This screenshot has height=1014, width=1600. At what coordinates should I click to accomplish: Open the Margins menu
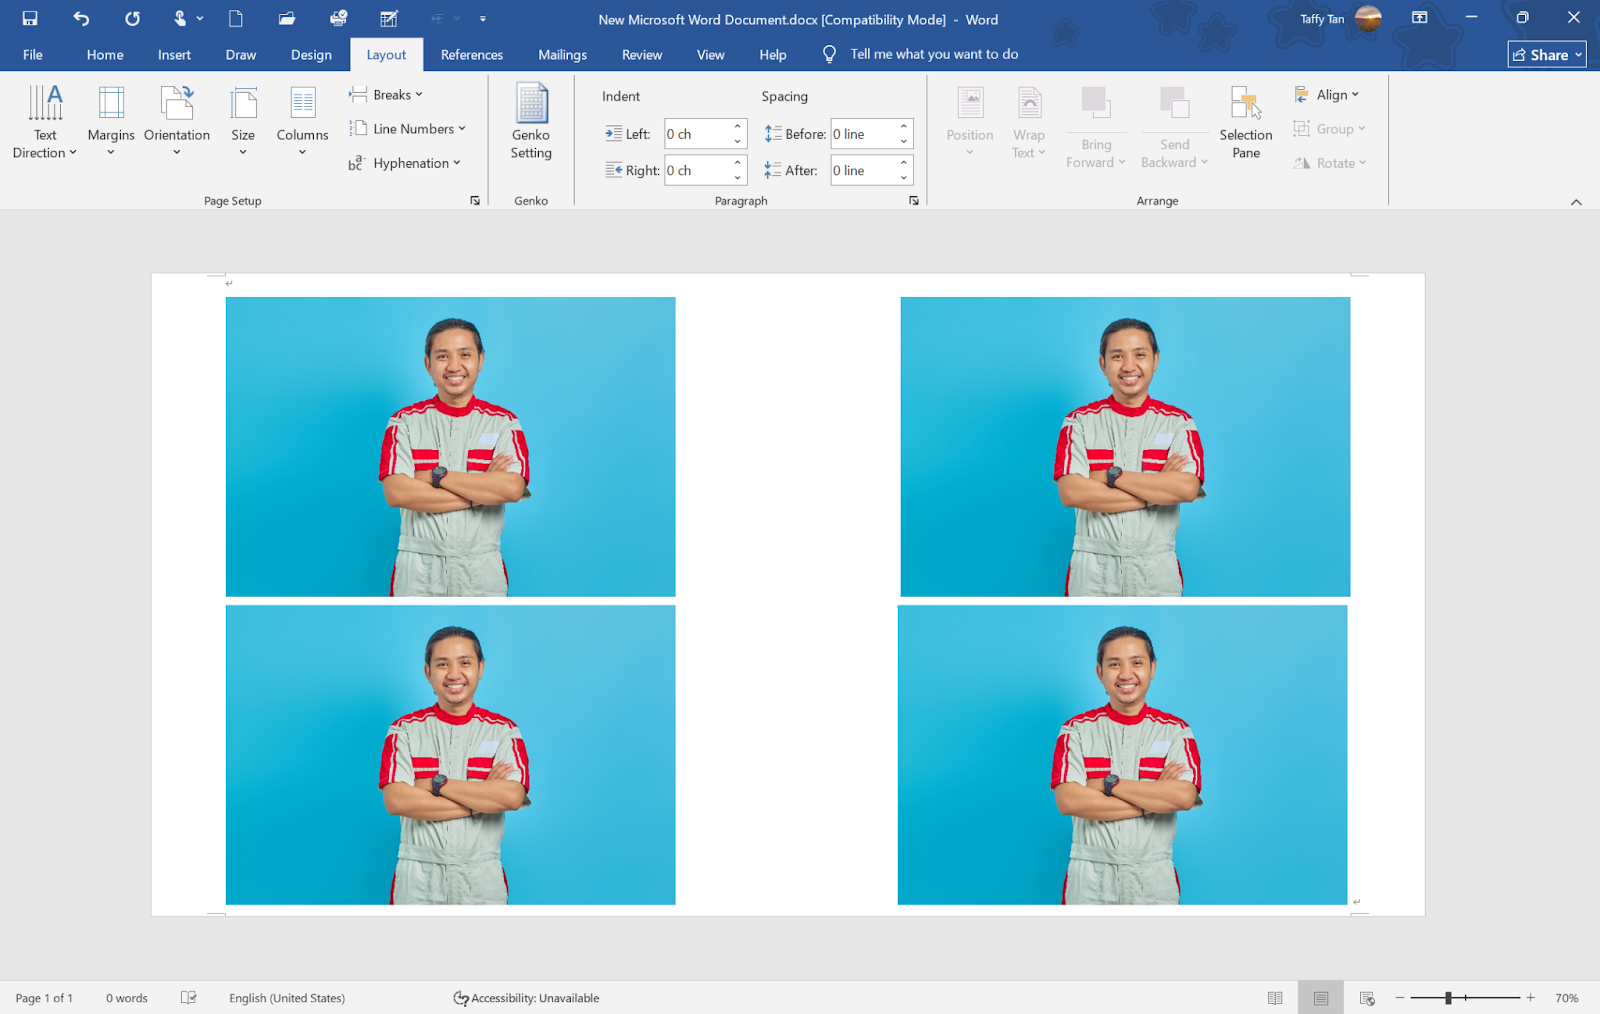111,123
